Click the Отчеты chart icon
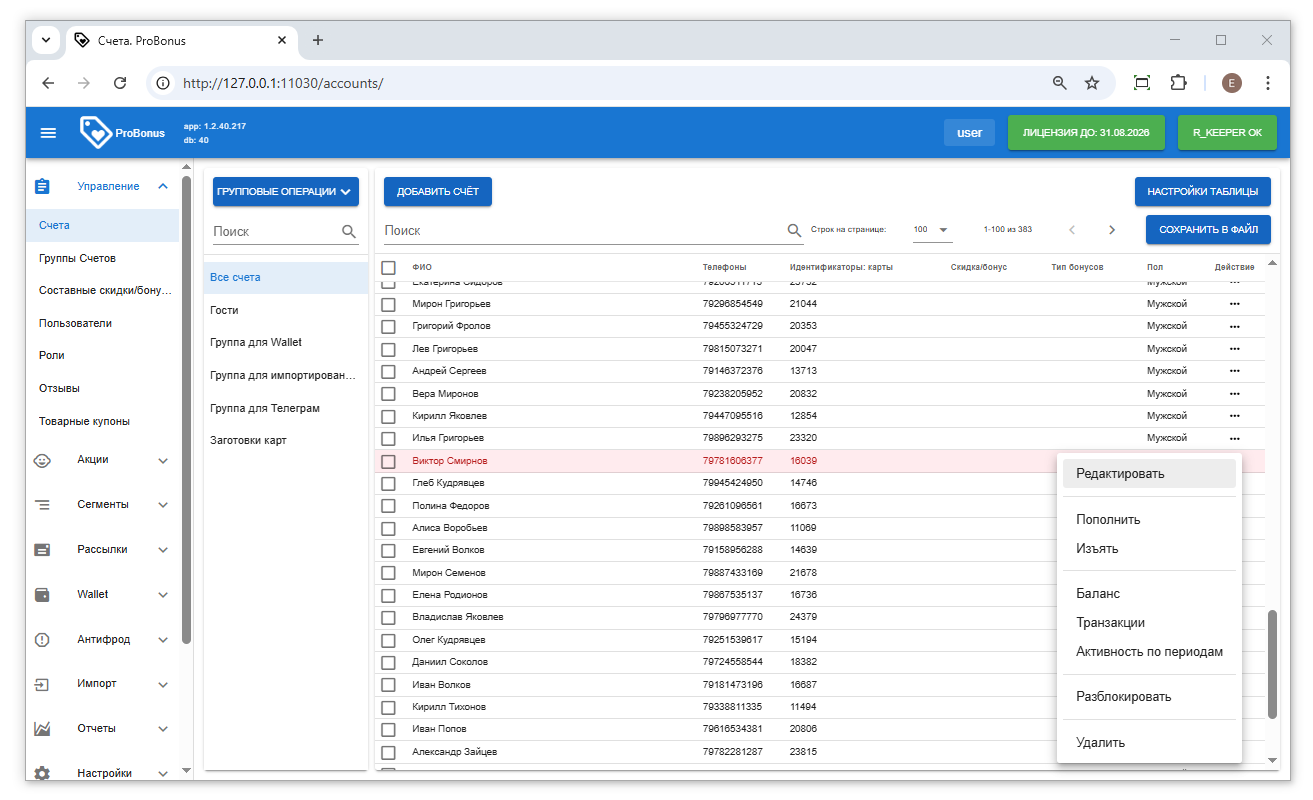 point(42,729)
